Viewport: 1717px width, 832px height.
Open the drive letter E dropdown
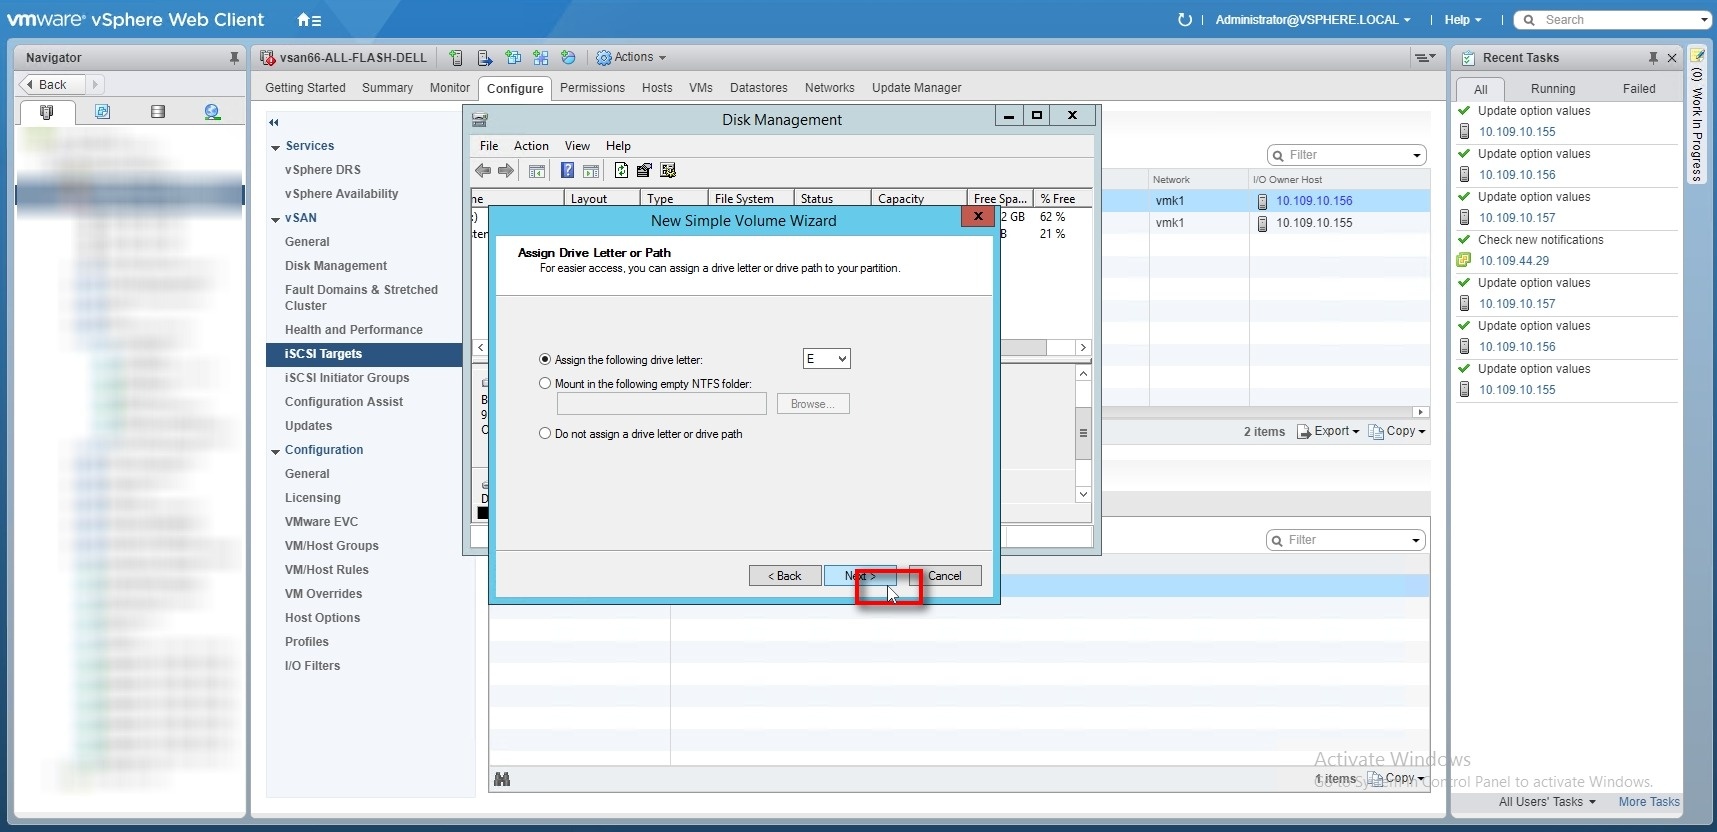[x=826, y=359]
